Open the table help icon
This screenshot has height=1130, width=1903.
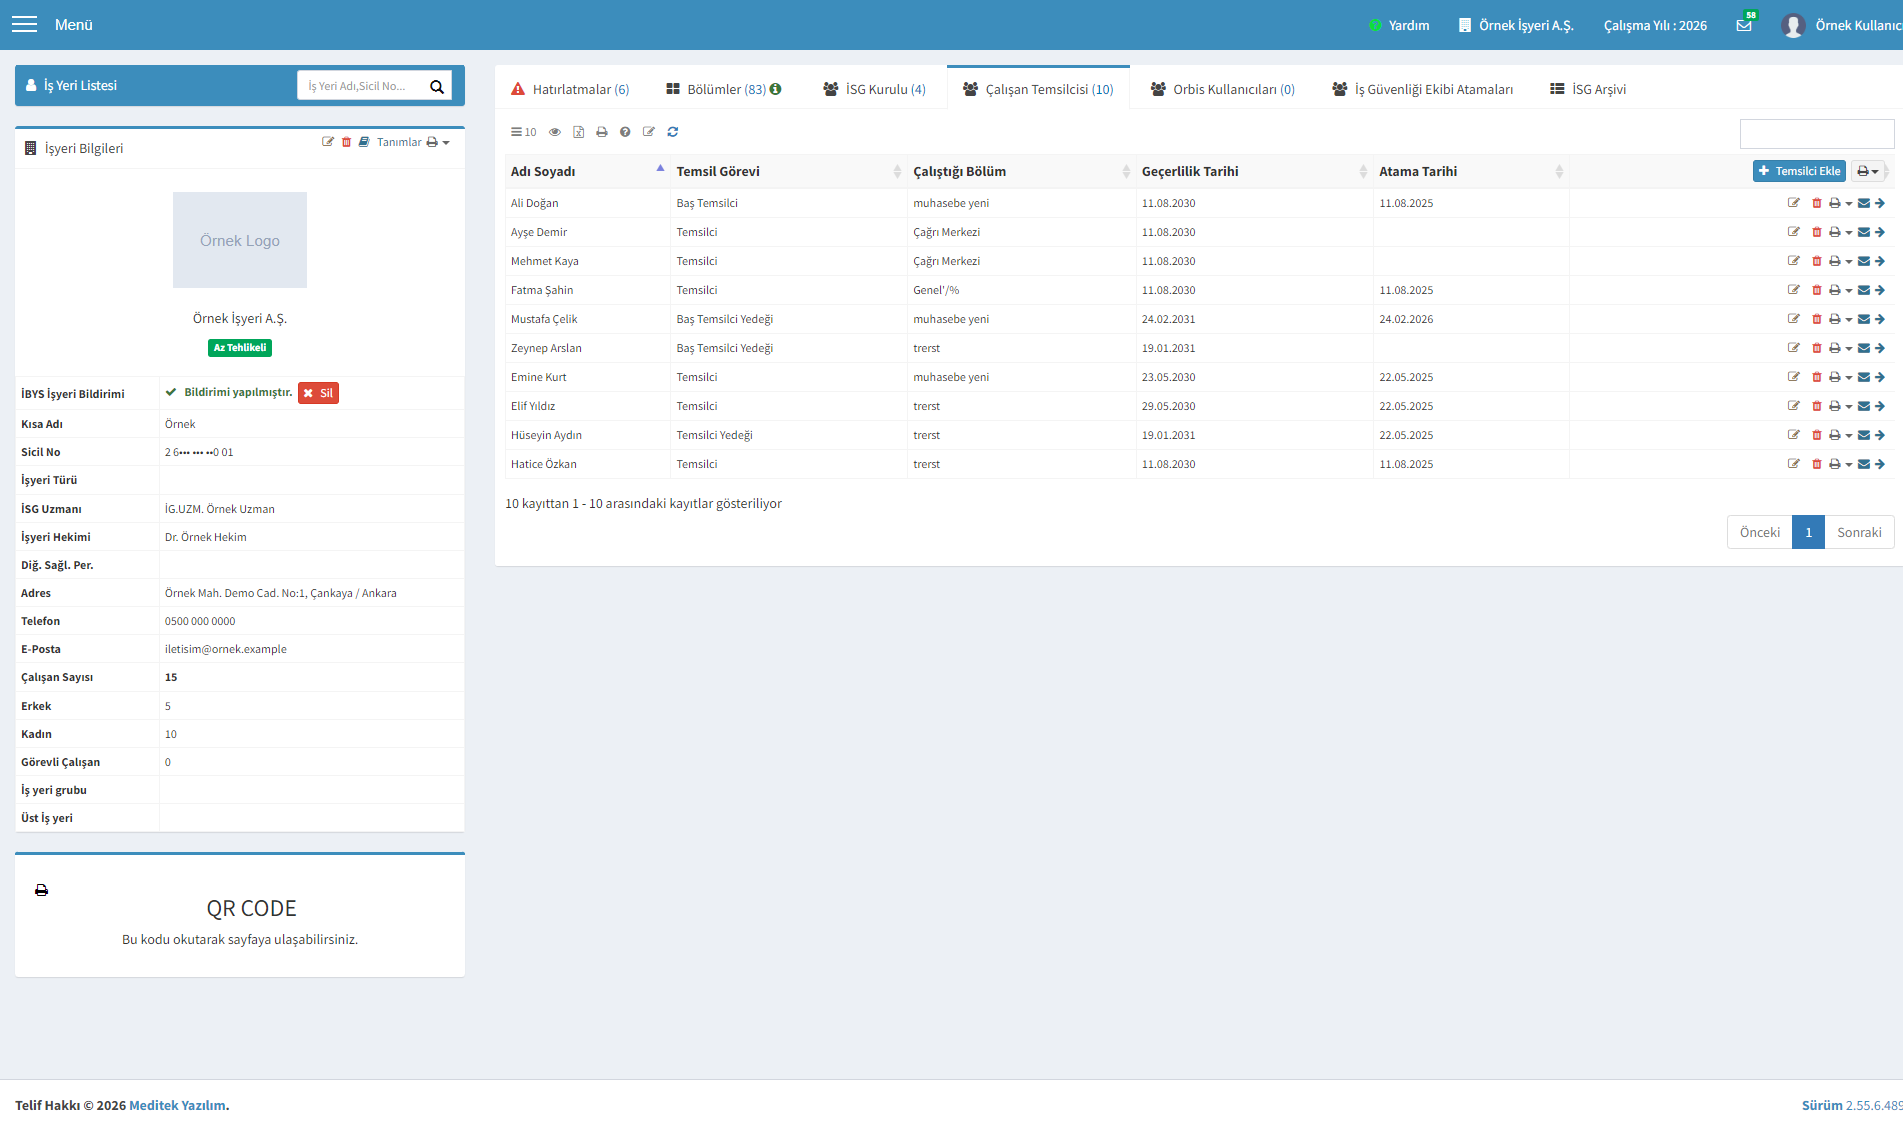point(625,132)
